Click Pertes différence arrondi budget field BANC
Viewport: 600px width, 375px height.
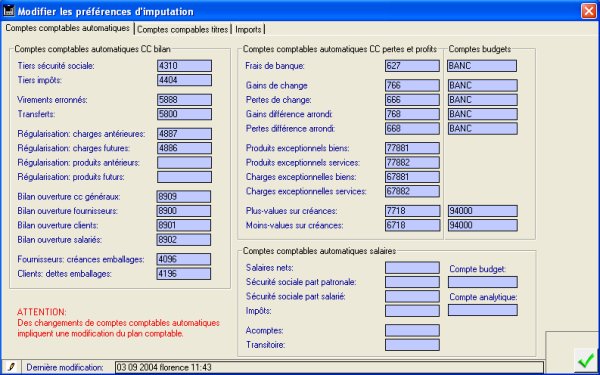483,129
